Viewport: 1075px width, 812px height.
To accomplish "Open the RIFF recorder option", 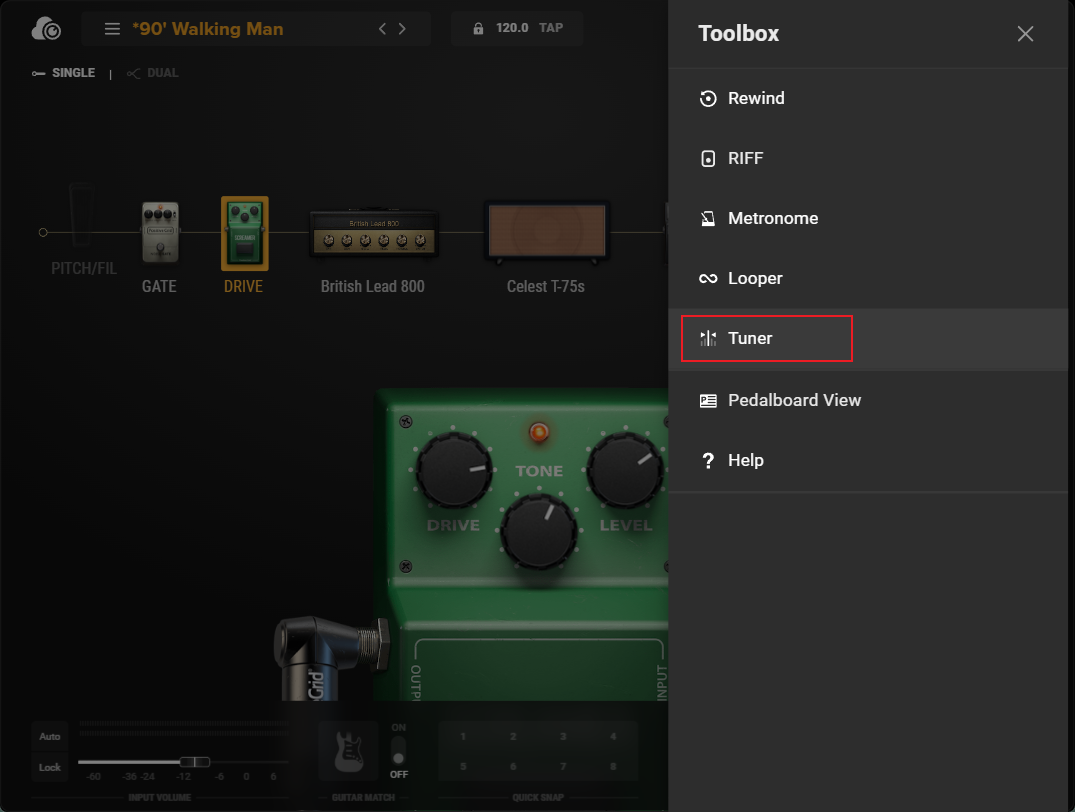I will pyautogui.click(x=745, y=158).
